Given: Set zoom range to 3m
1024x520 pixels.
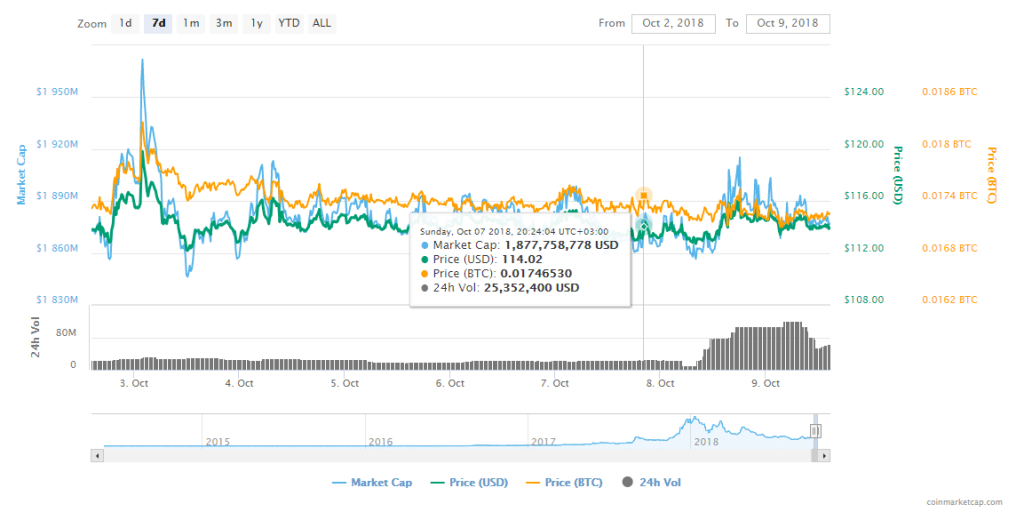Looking at the screenshot, I should pyautogui.click(x=224, y=23).
